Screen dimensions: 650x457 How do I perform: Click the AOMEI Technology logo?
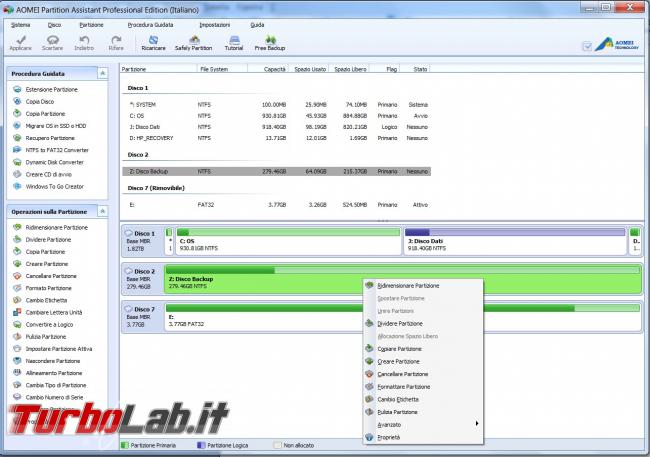point(616,44)
